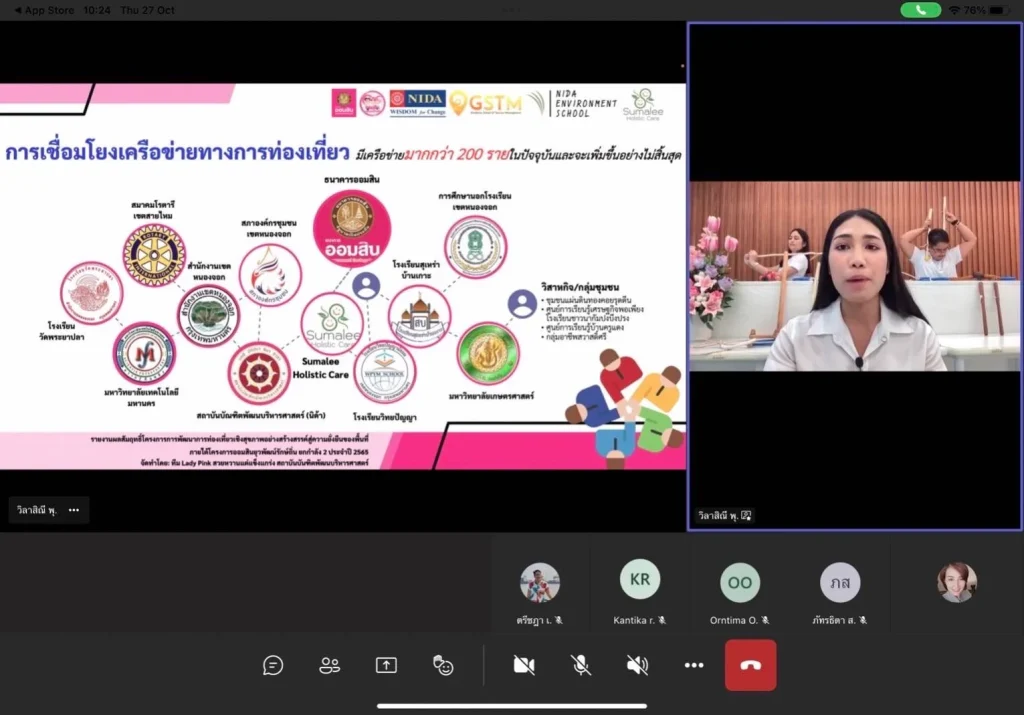
Task: Open the meeting chat panel
Action: click(273, 665)
